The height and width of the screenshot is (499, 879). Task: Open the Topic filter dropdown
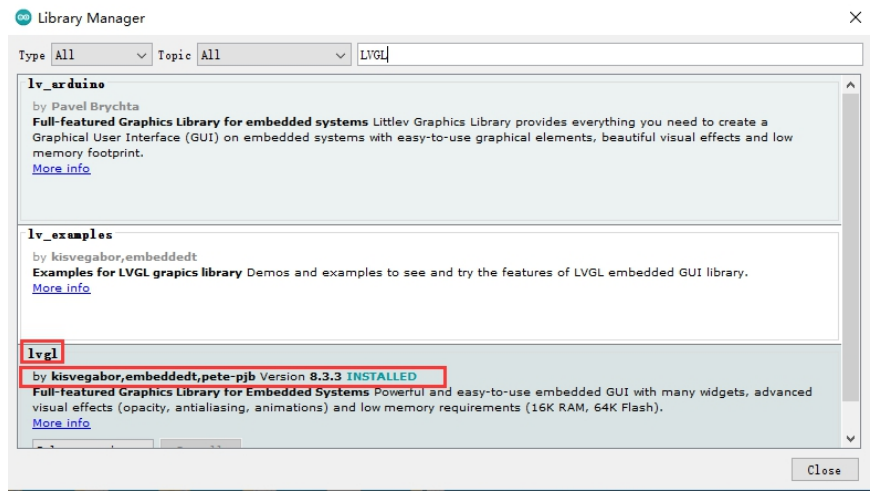tap(273, 55)
